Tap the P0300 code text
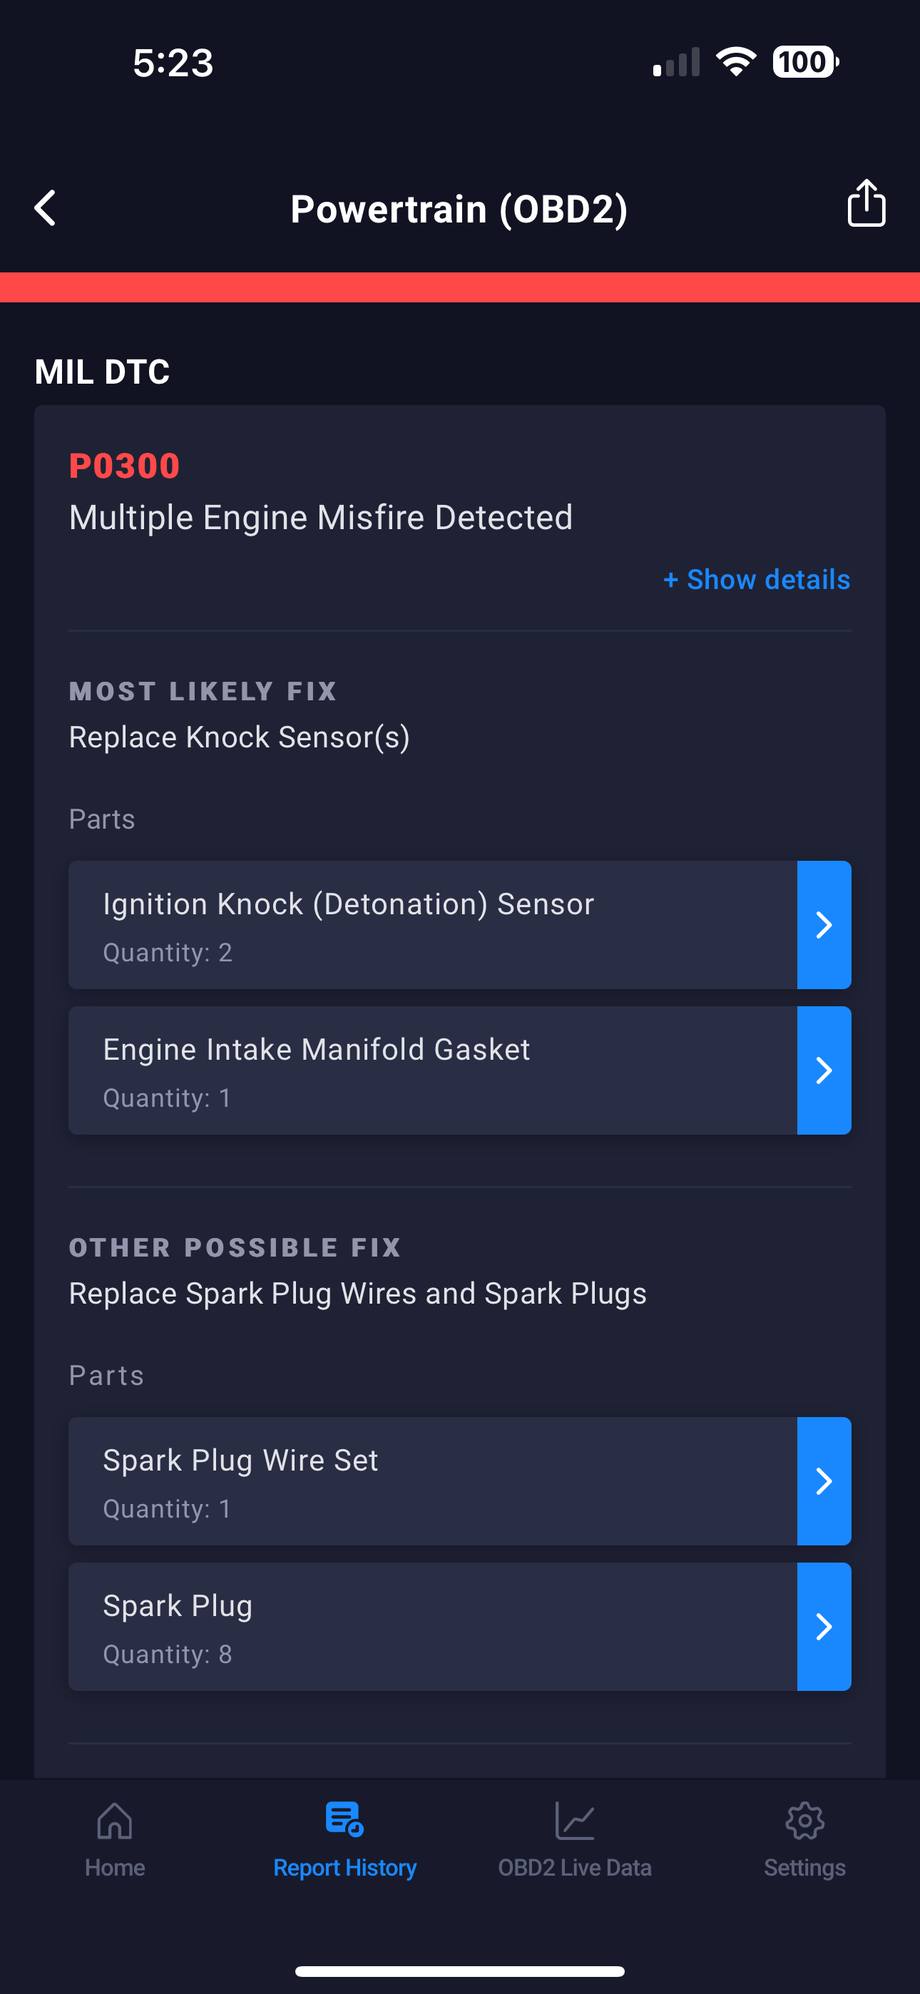 [124, 466]
